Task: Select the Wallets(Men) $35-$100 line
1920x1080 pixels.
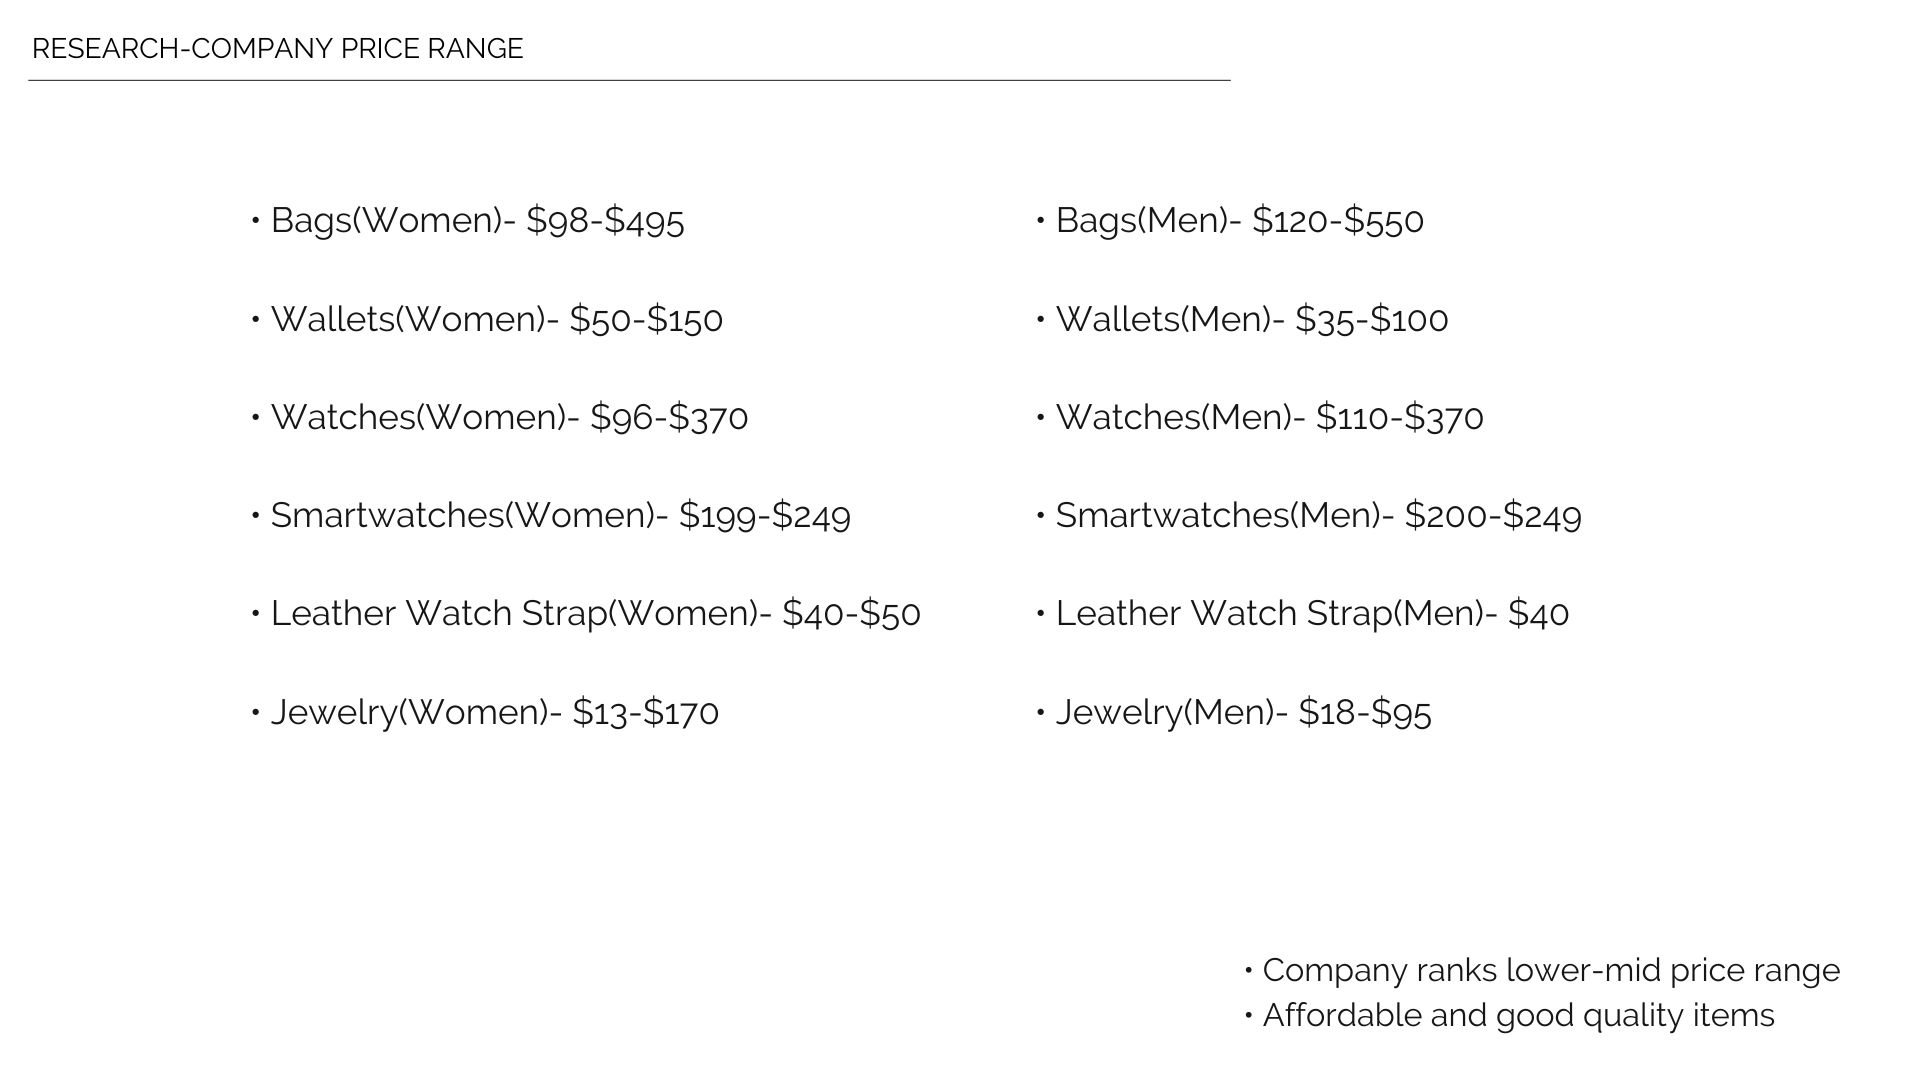Action: tap(1241, 319)
